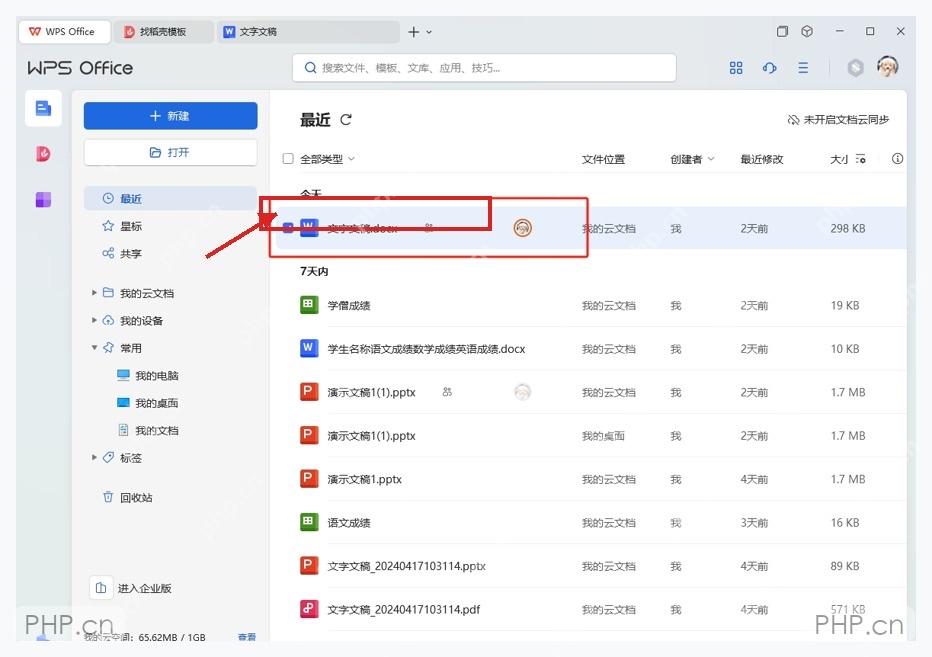This screenshot has height=657, width=932.
Task: Click the 新建 button
Action: tap(170, 116)
